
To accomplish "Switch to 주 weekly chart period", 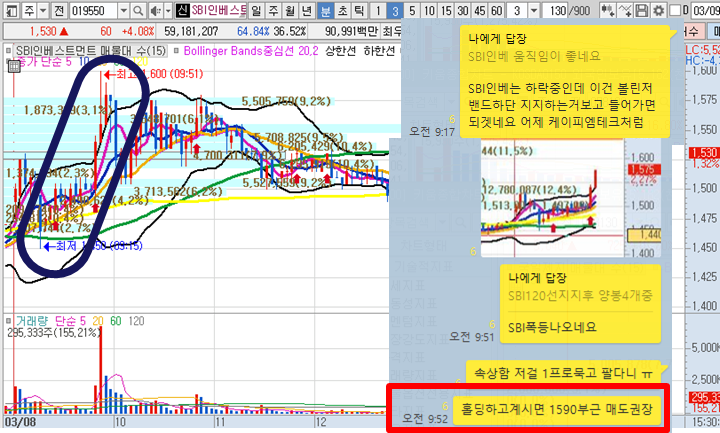I will click(x=273, y=10).
